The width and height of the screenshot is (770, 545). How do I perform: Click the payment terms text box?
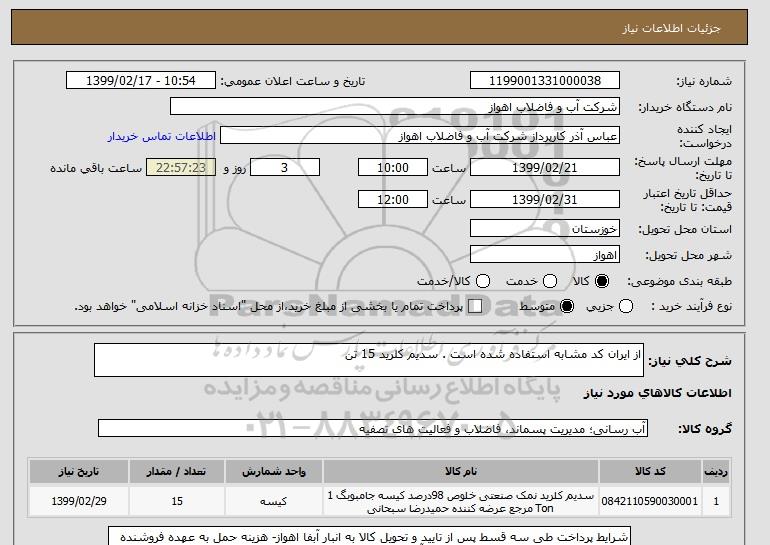[x=369, y=536]
